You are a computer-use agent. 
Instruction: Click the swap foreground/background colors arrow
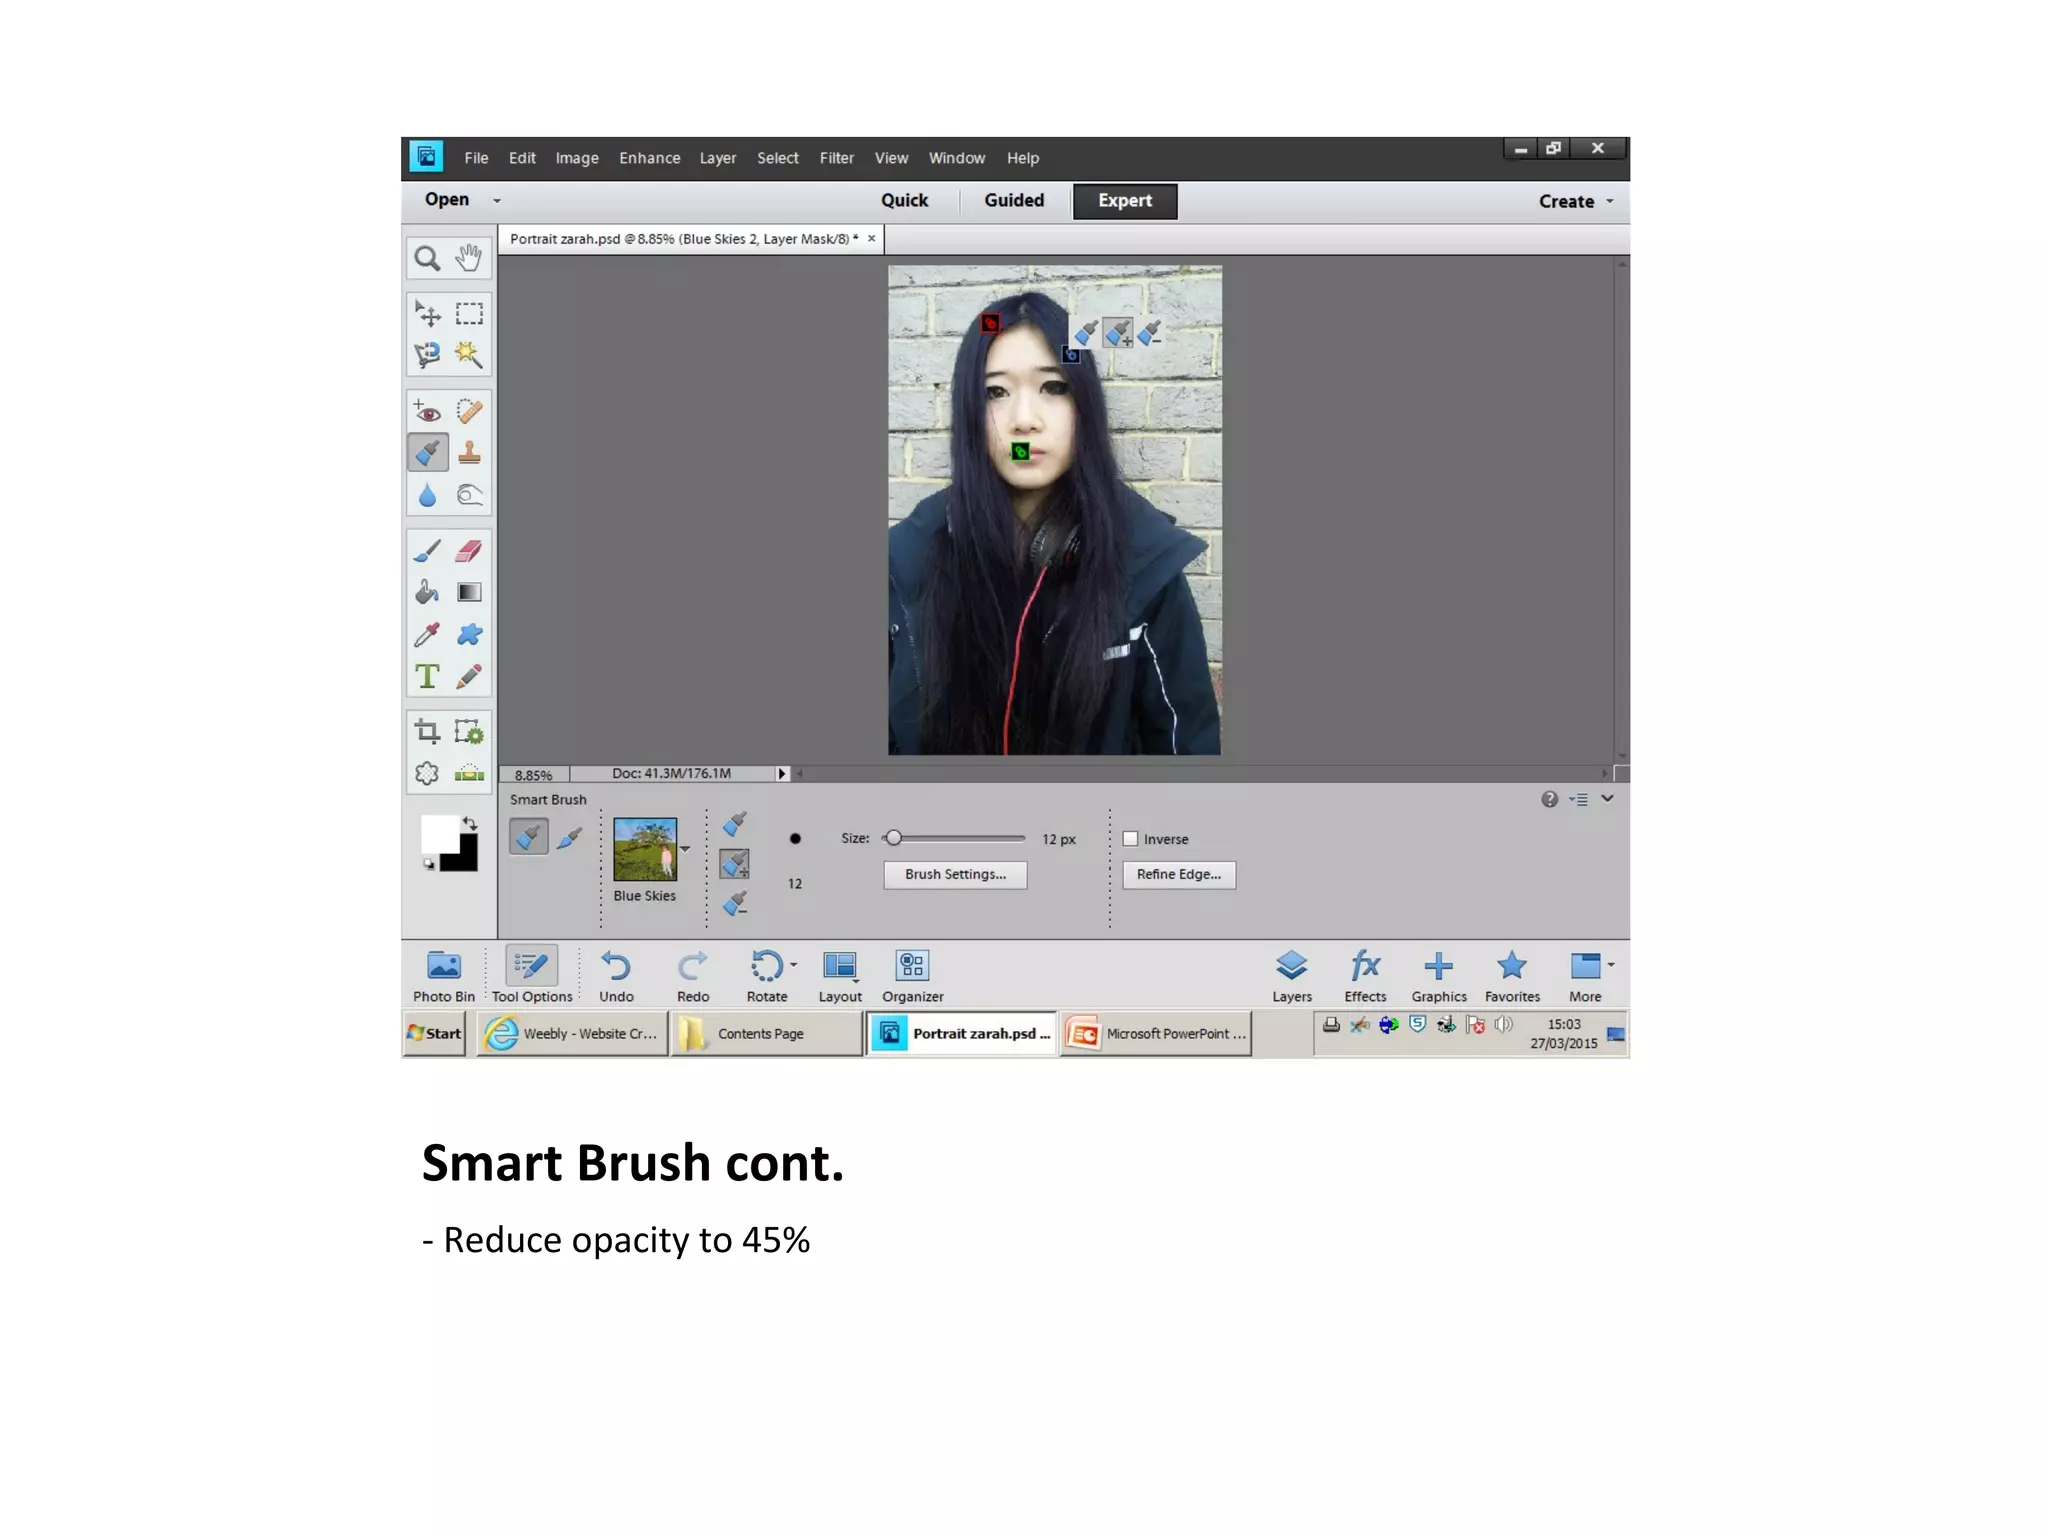pyautogui.click(x=470, y=823)
